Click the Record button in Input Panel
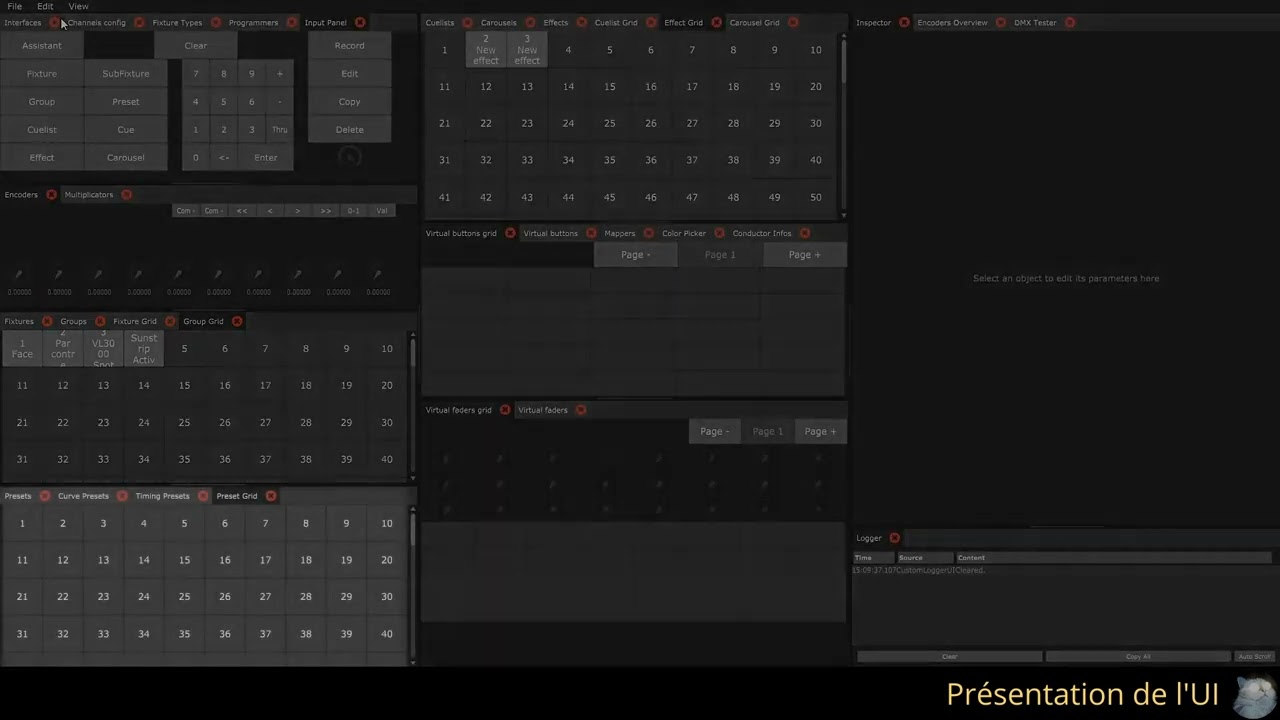 (x=349, y=45)
